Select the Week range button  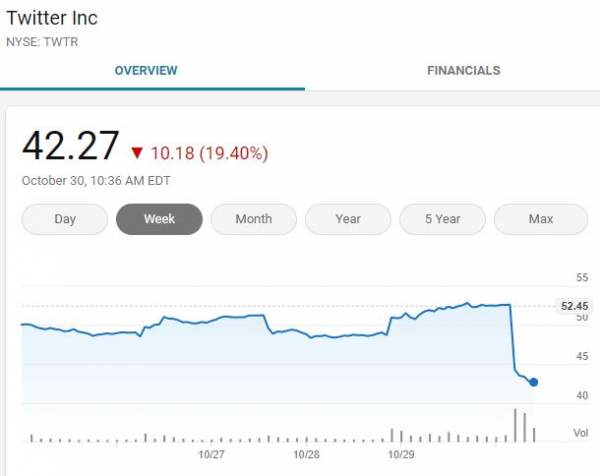[x=159, y=219]
